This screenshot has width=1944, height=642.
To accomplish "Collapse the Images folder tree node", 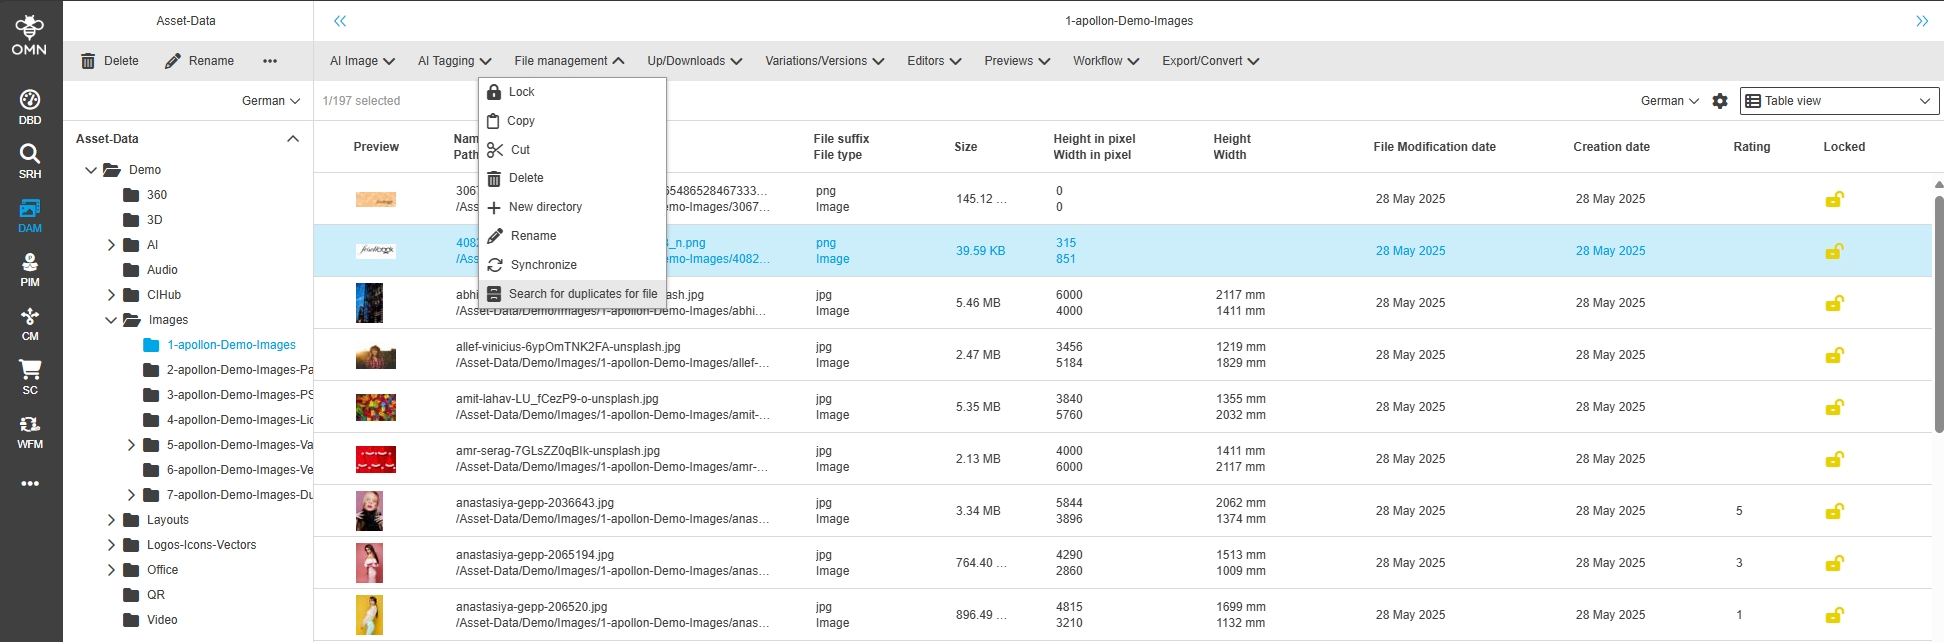I will [111, 320].
